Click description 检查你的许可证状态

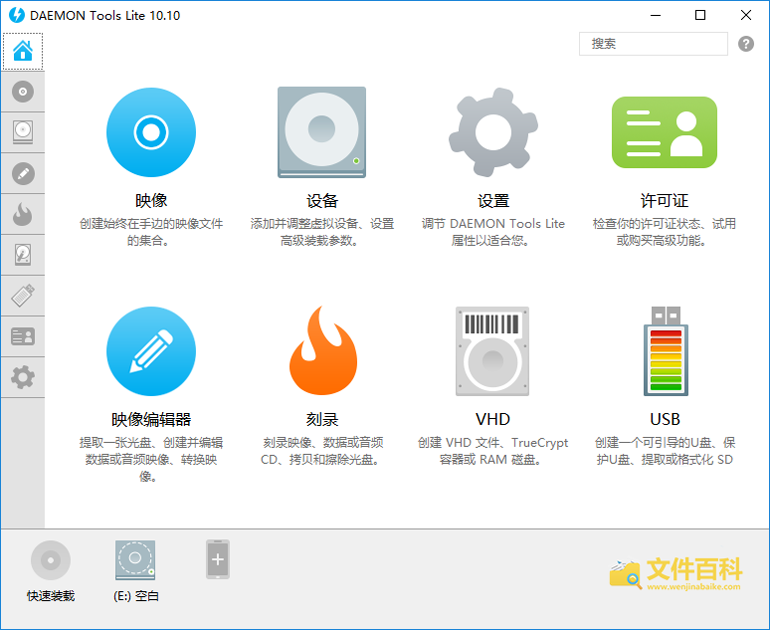(x=664, y=232)
